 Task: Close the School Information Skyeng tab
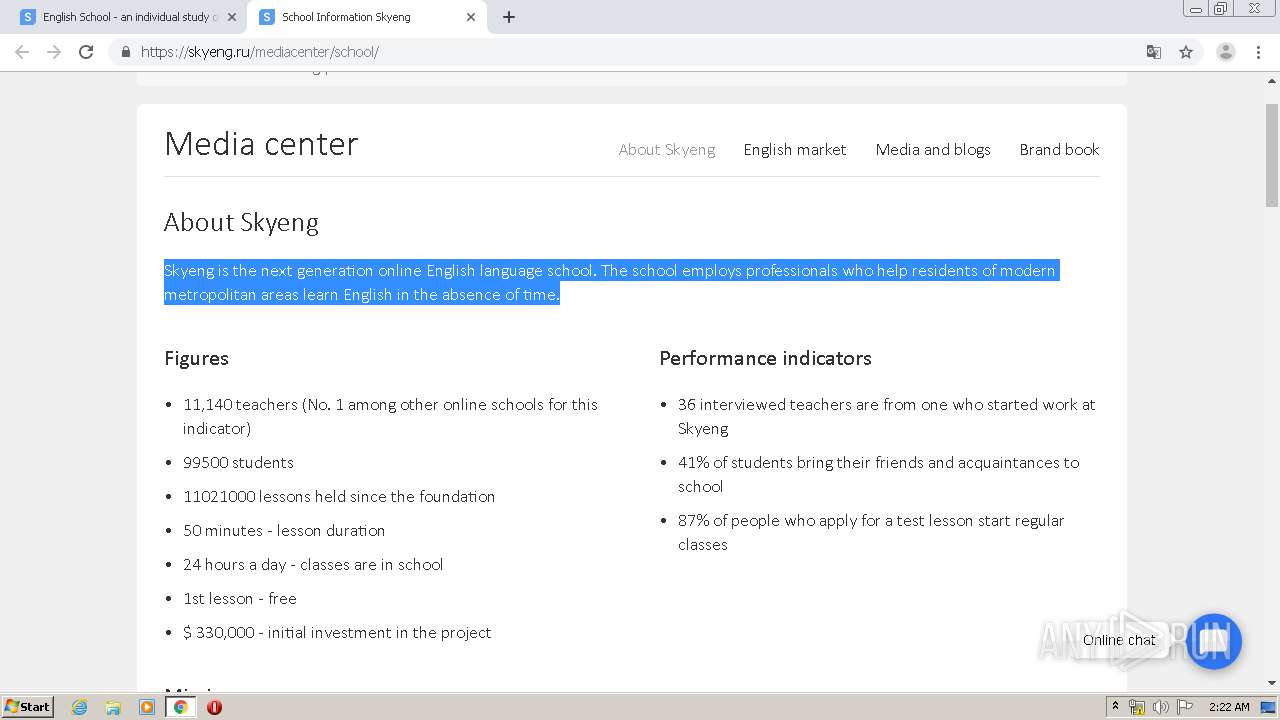(x=471, y=17)
